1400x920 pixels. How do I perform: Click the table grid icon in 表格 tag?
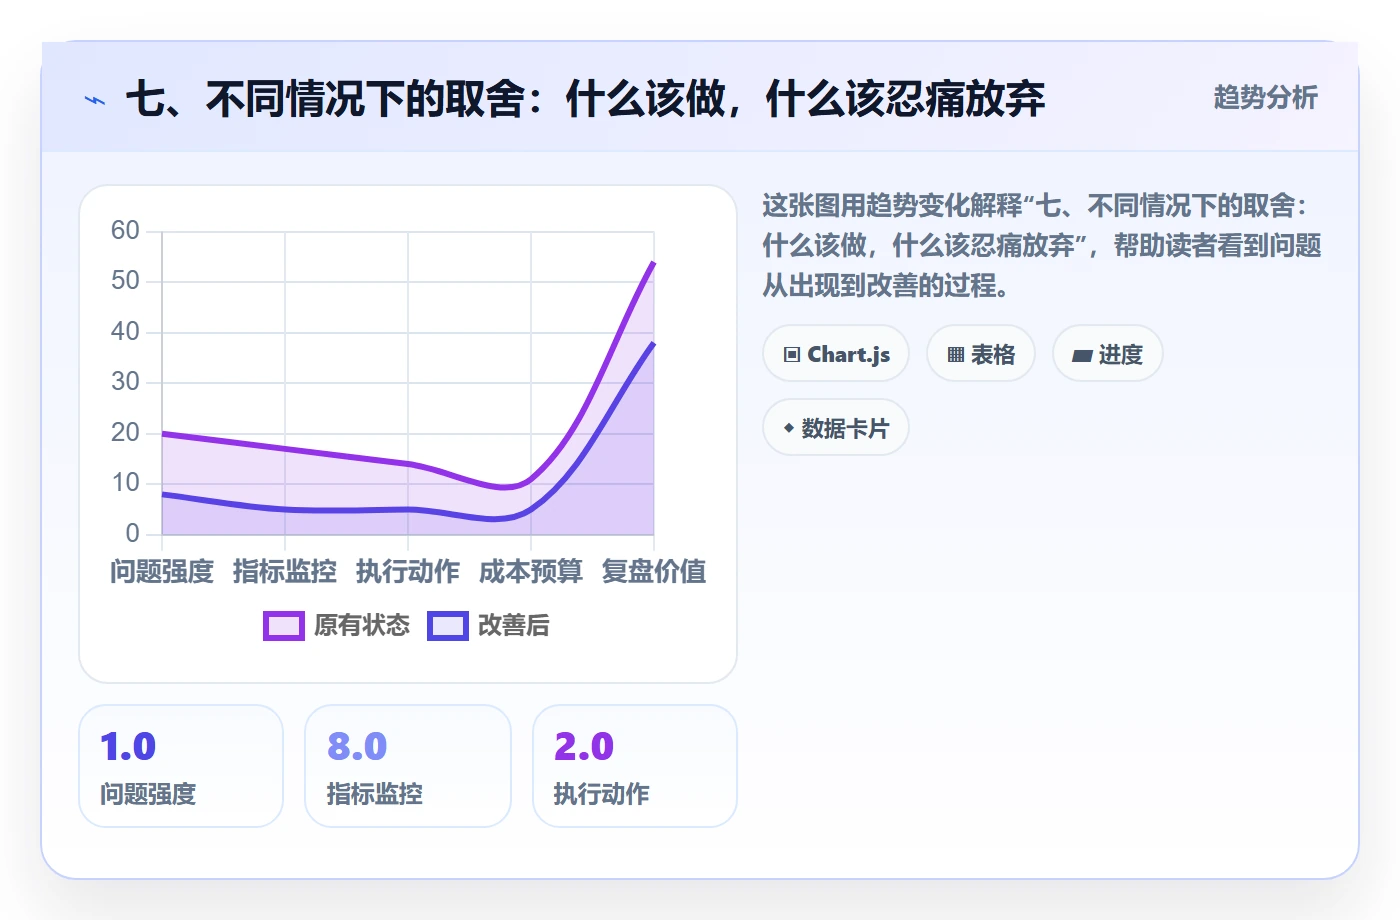tap(956, 355)
